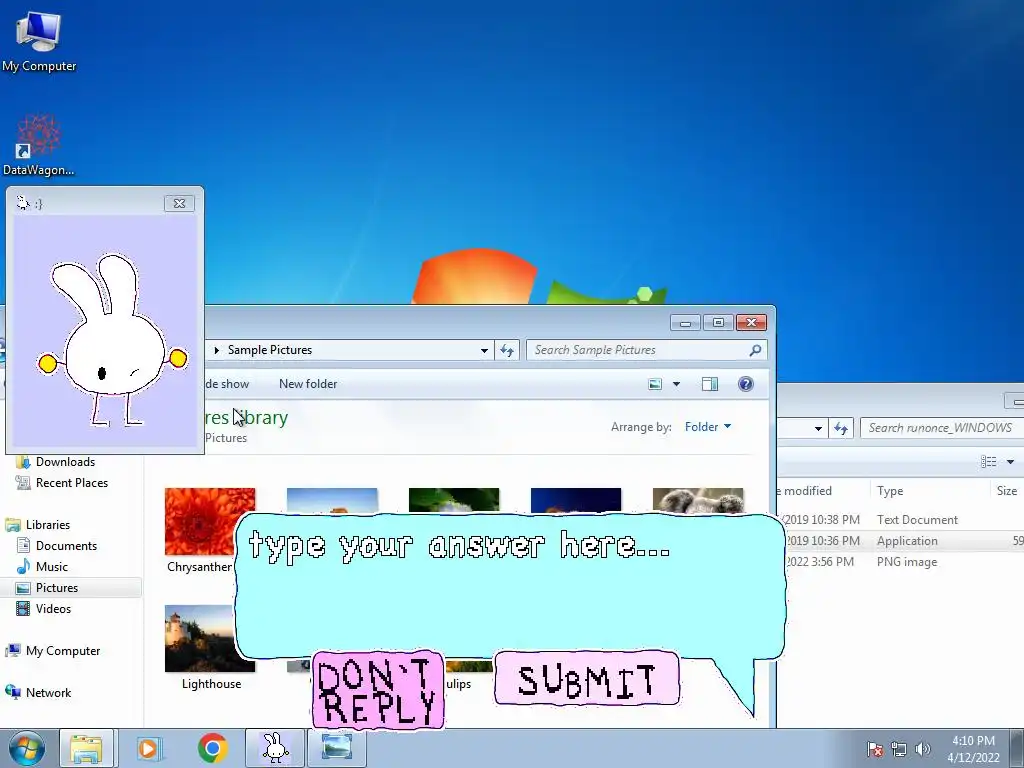Click the search magnifier in Sample Pictures

[x=755, y=350]
